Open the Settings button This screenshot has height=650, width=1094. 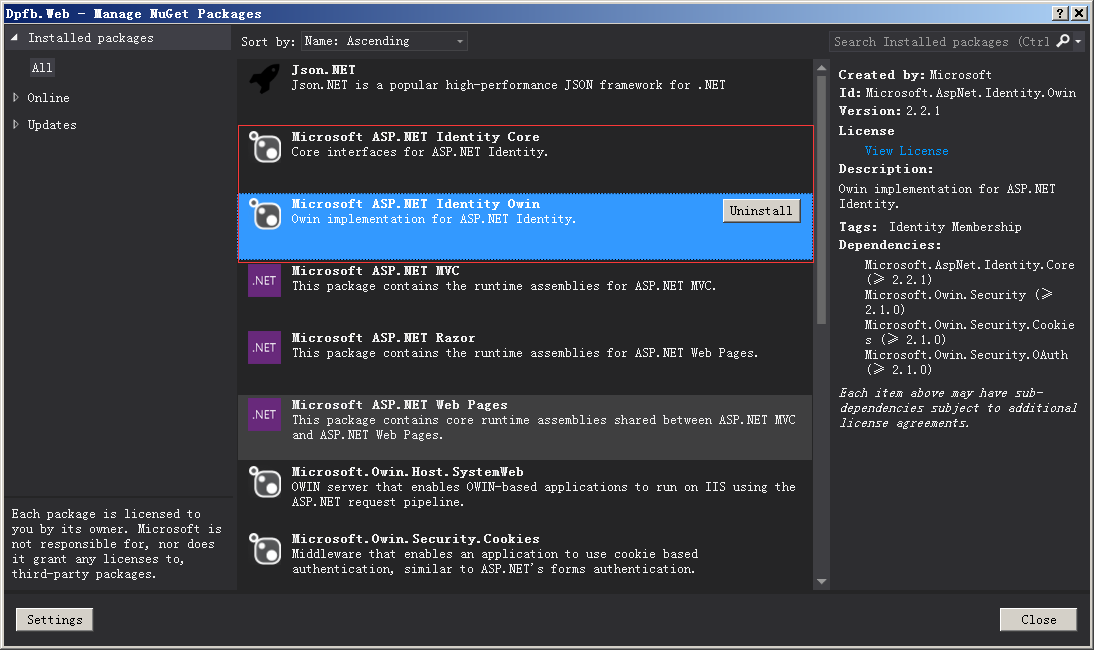pyautogui.click(x=54, y=619)
